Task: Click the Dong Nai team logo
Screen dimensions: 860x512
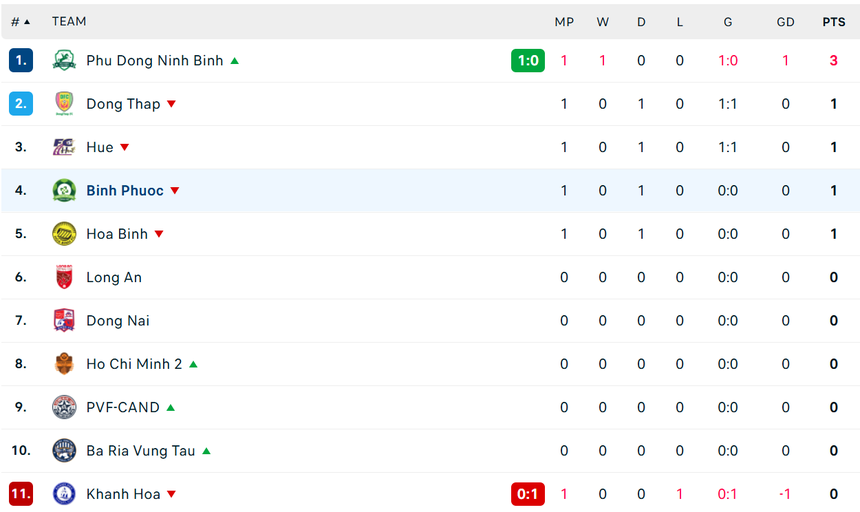Action: pos(64,321)
